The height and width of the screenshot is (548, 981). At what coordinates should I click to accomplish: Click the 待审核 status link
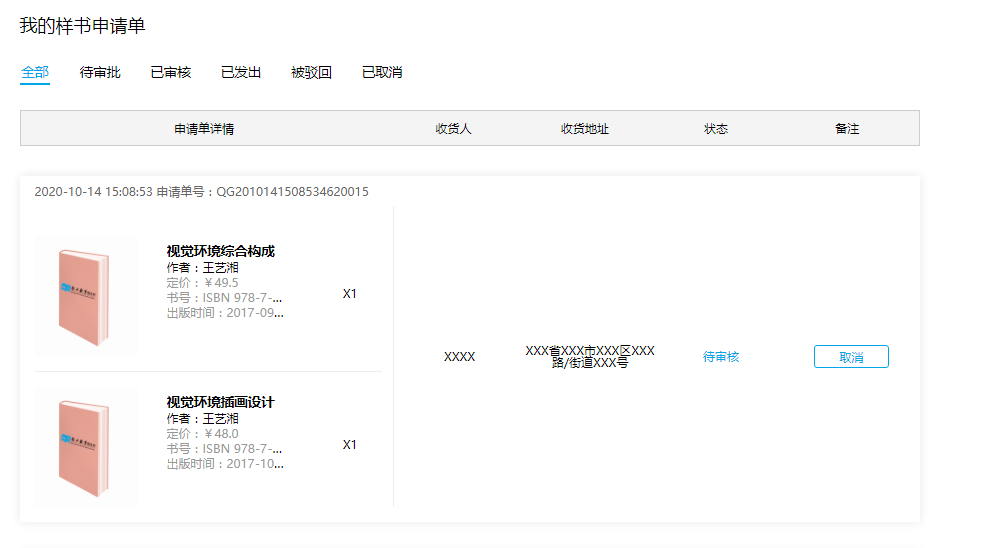(x=720, y=357)
